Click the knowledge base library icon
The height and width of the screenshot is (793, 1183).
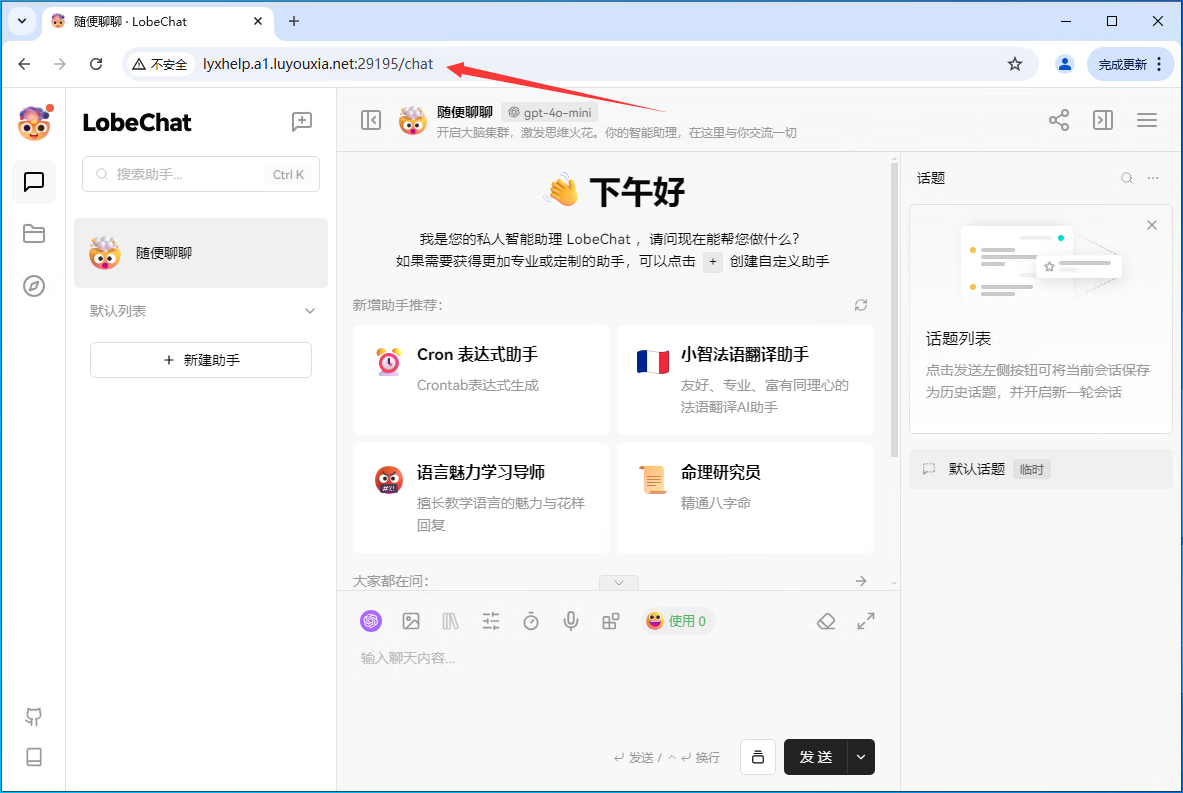[x=450, y=621]
